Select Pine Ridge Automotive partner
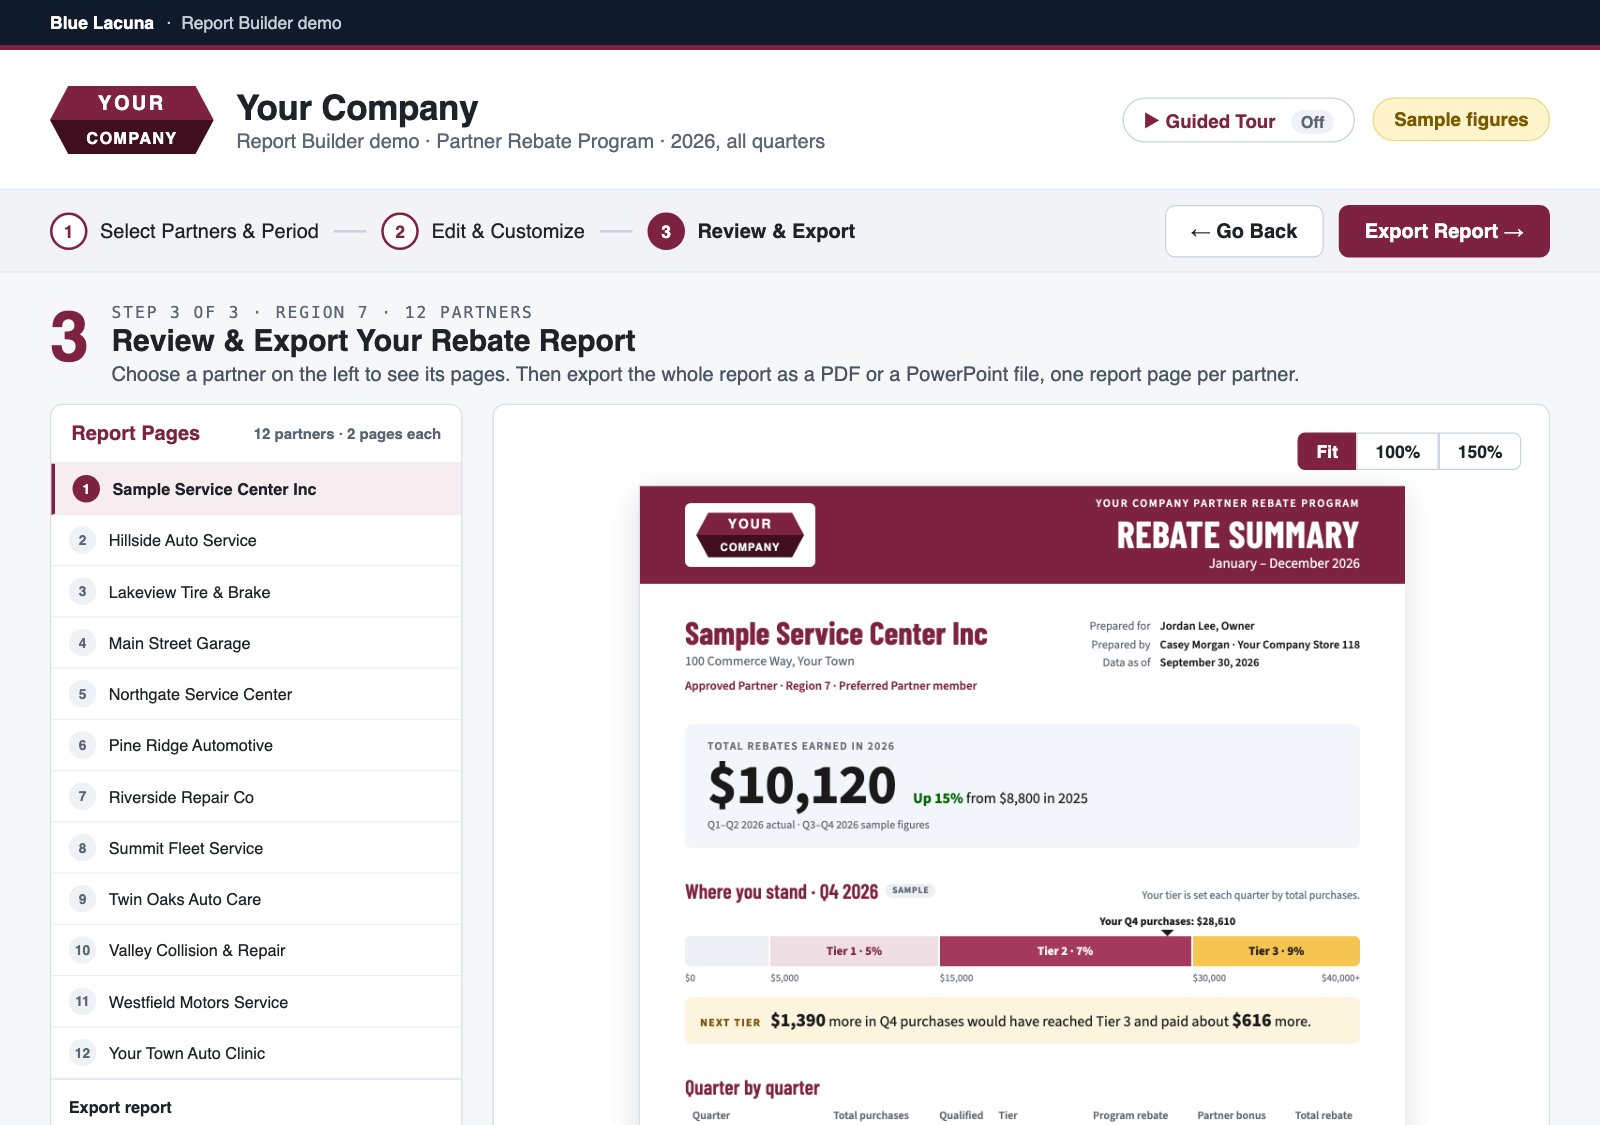This screenshot has width=1600, height=1125. click(x=257, y=745)
